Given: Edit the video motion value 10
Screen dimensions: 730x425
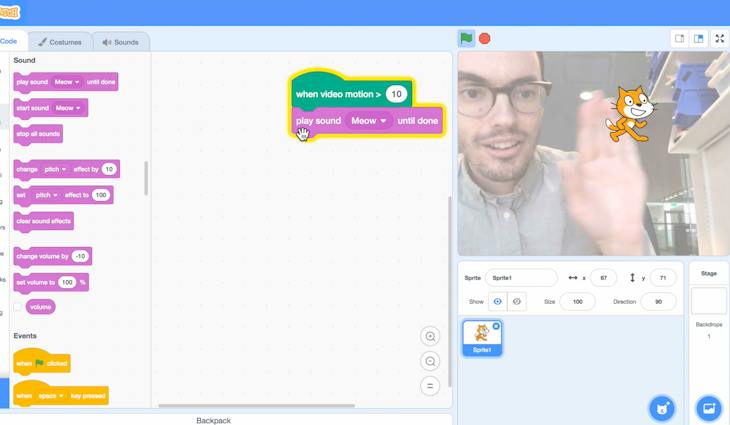Looking at the screenshot, I should click(x=396, y=94).
